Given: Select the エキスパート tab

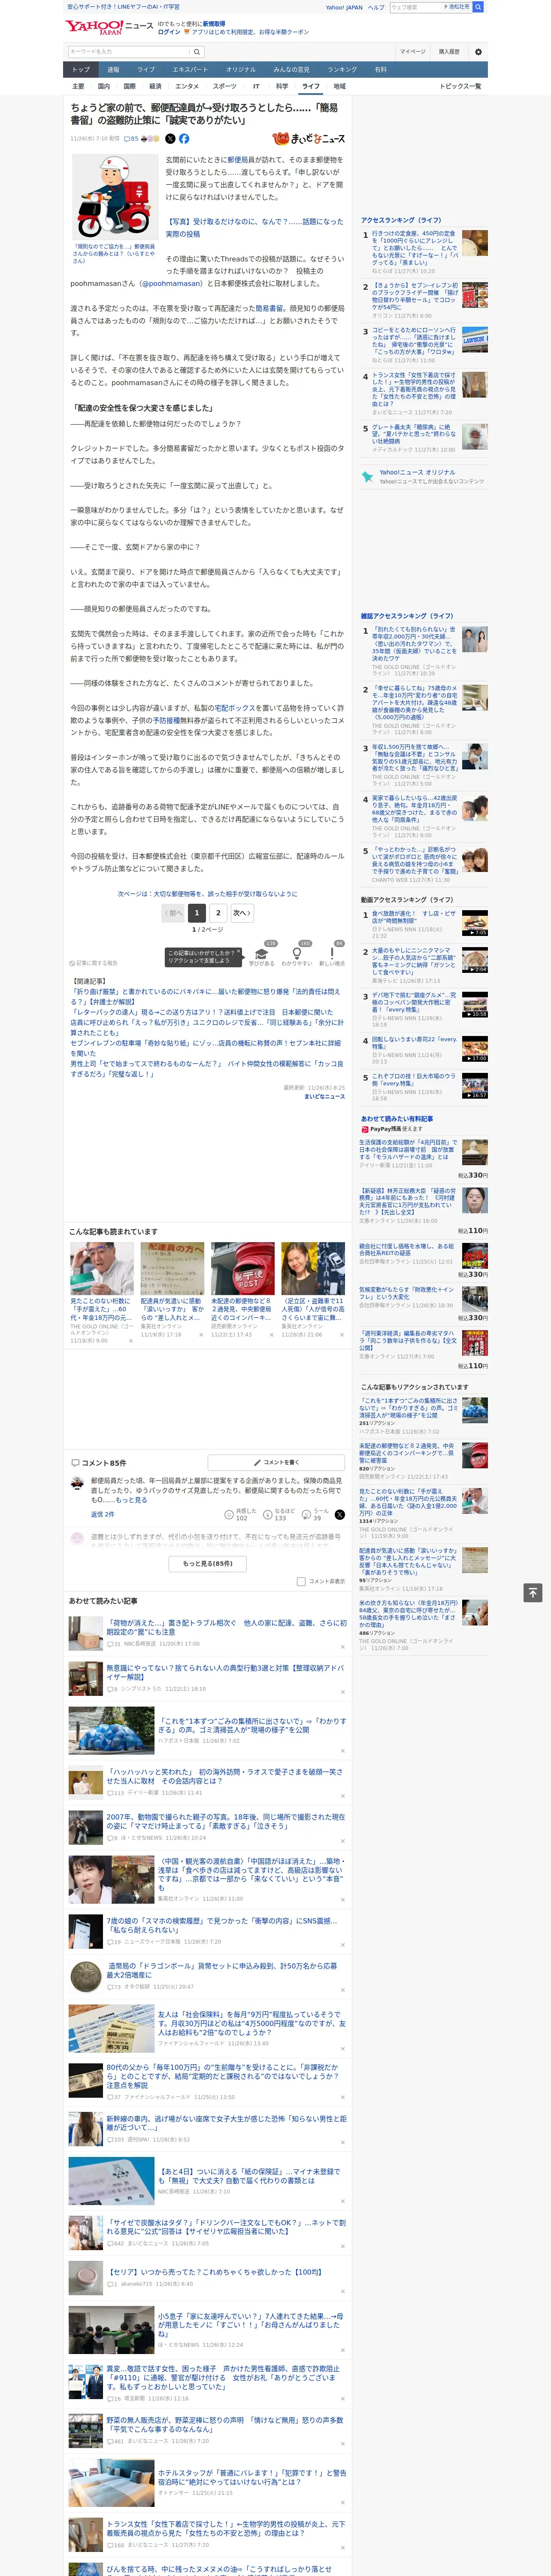Looking at the screenshot, I should point(190,70).
